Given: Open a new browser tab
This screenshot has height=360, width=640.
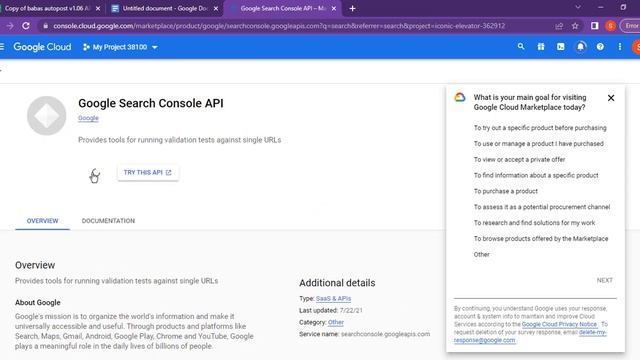Looking at the screenshot, I should pyautogui.click(x=352, y=8).
